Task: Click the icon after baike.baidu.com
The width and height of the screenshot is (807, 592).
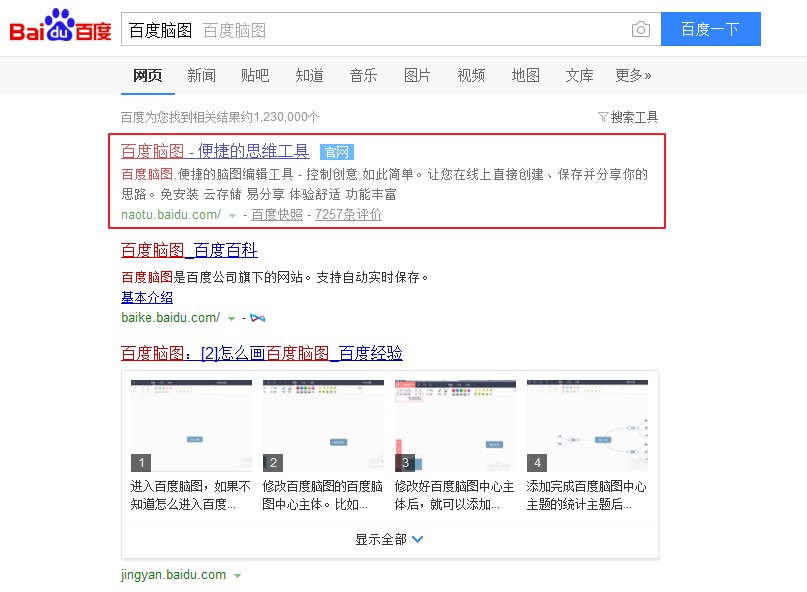Action: [x=257, y=318]
